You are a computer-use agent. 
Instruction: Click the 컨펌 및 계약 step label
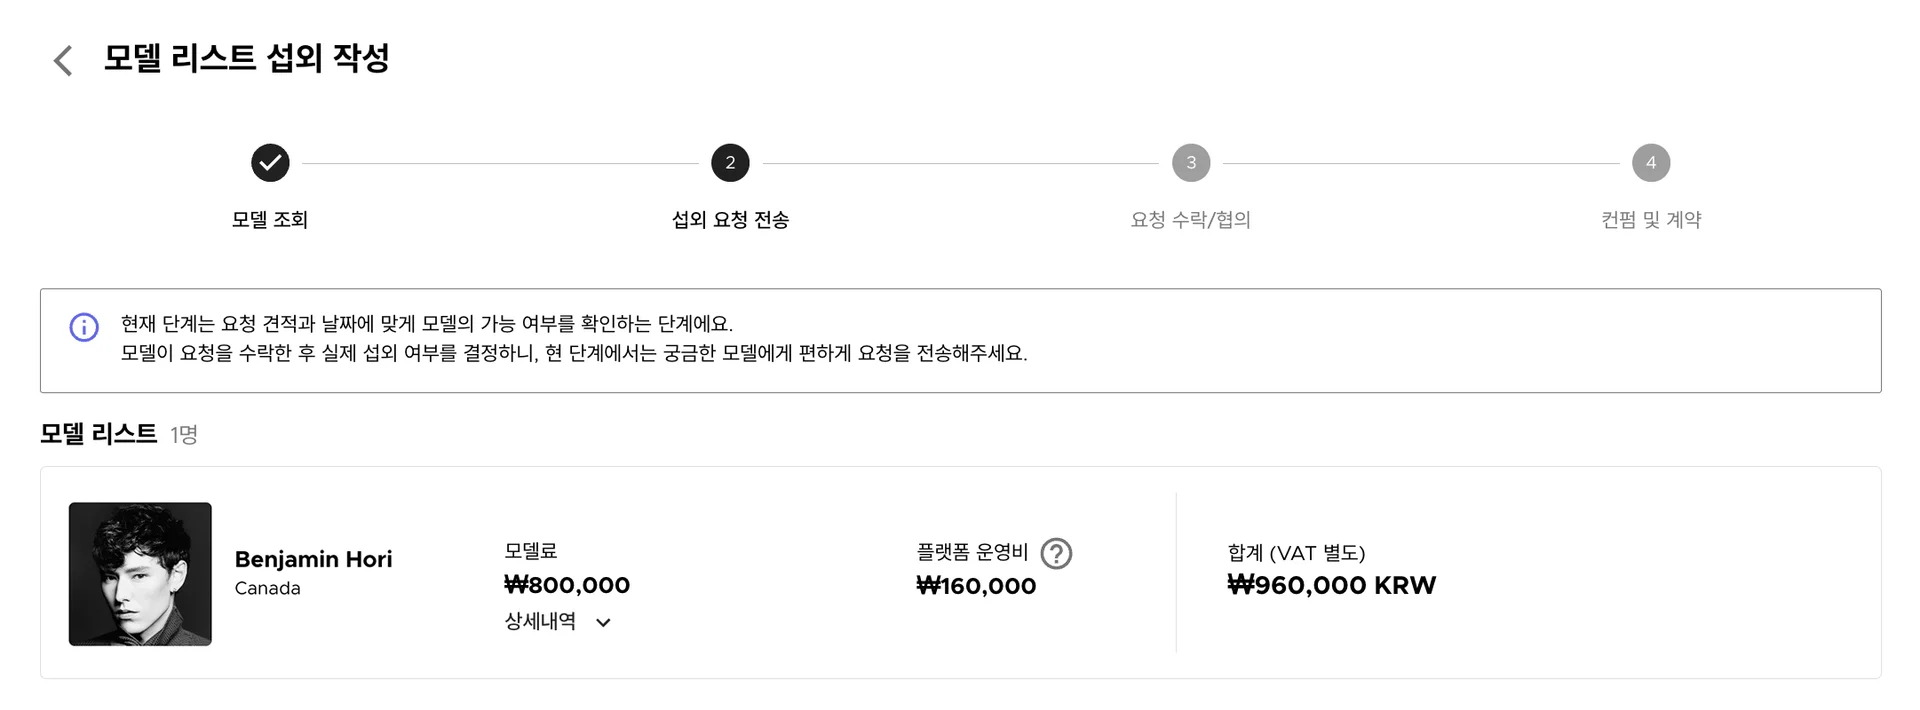coord(1650,219)
